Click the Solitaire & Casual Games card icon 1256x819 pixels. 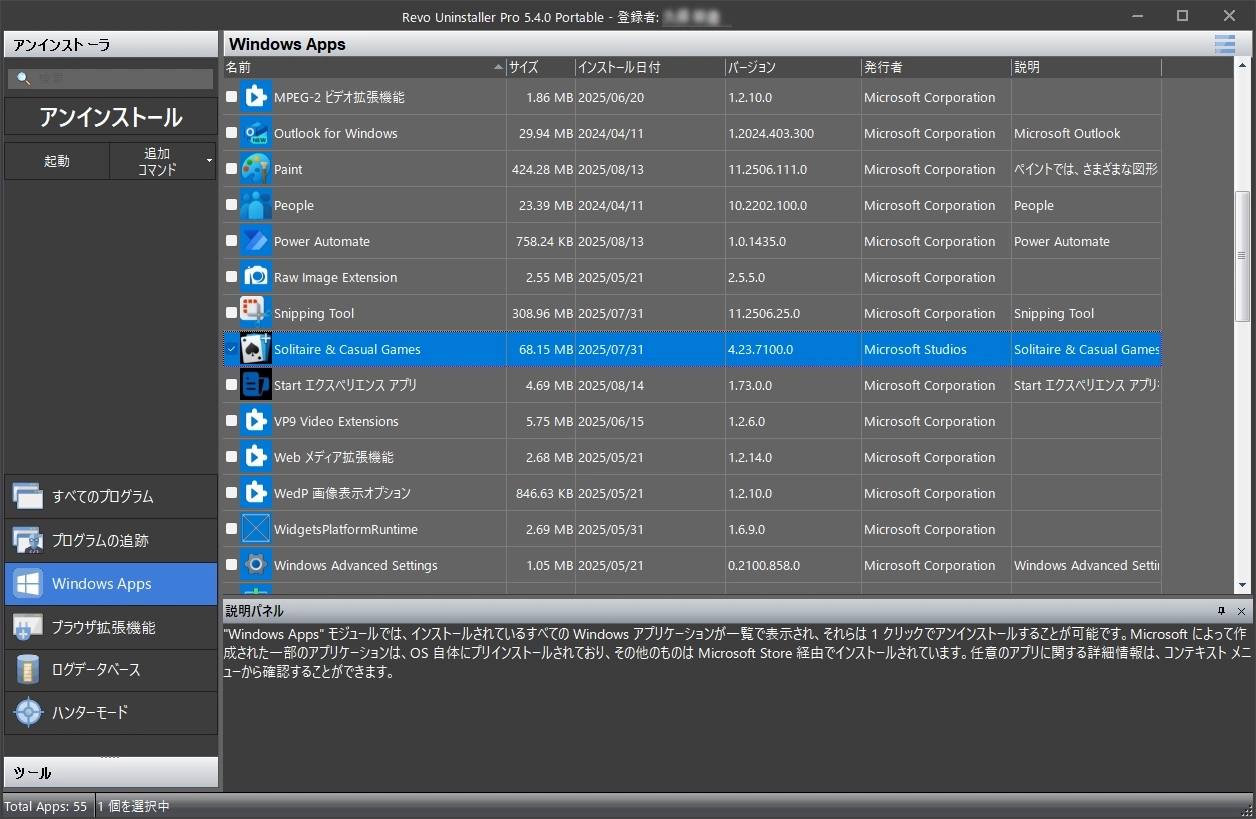256,349
